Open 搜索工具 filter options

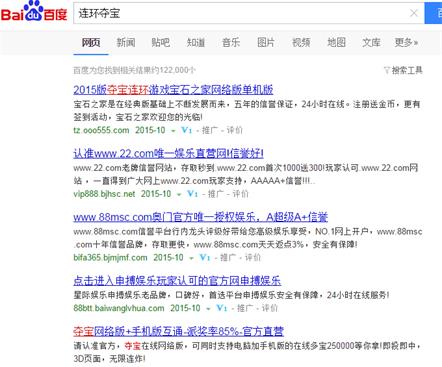pos(403,70)
